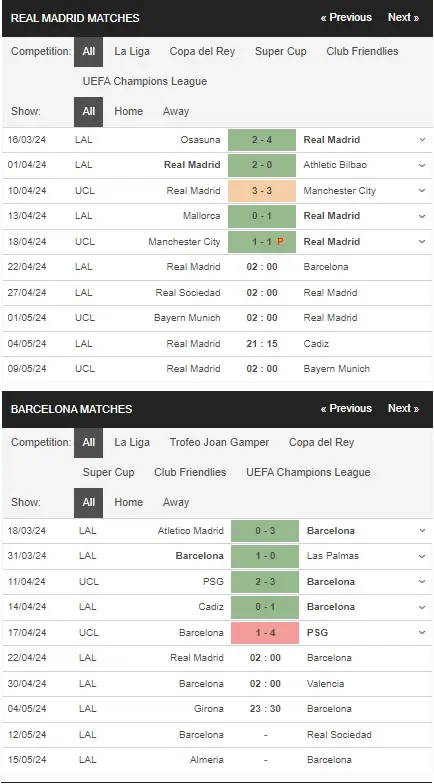Open the 2 - 4 Osasuna score box

tap(262, 140)
